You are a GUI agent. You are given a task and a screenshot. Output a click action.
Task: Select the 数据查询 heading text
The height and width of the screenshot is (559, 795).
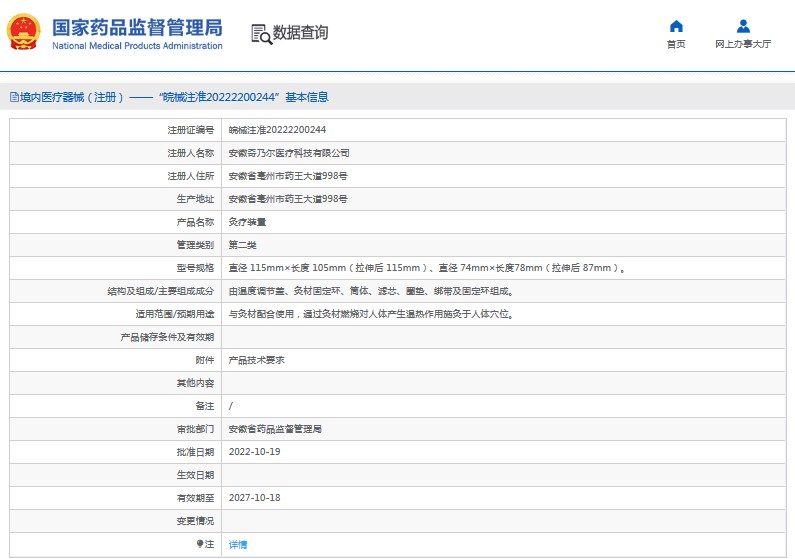coord(300,33)
